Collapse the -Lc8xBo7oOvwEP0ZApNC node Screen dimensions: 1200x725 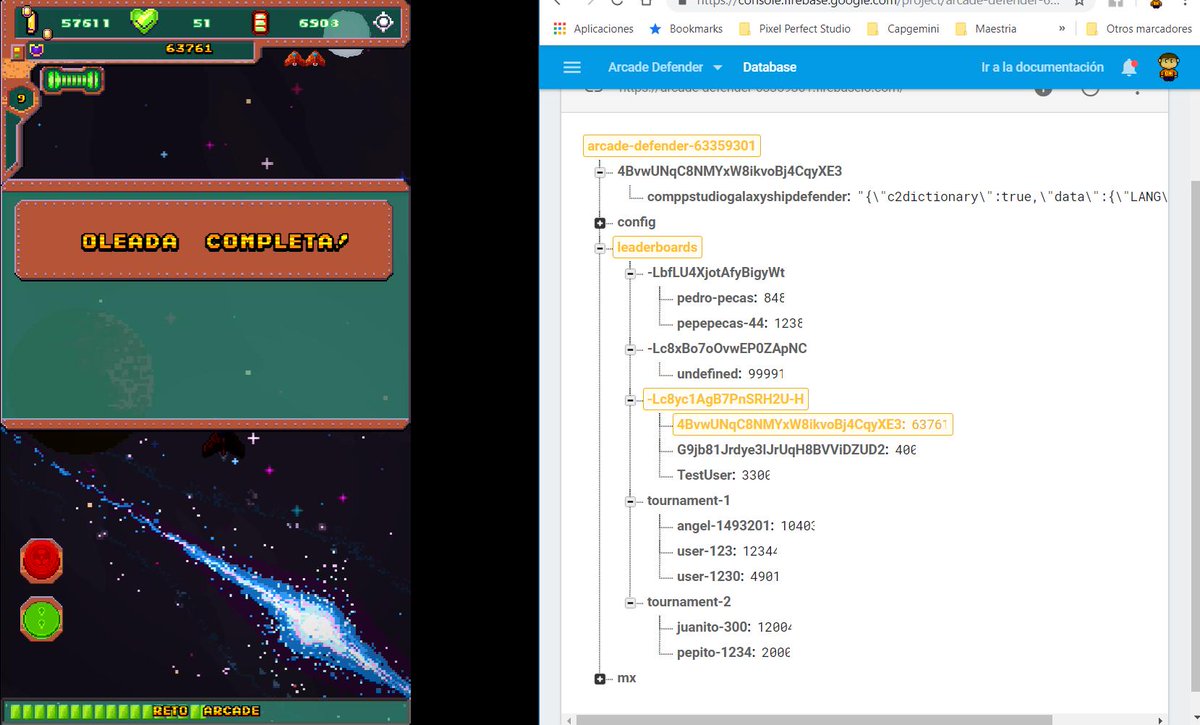630,349
